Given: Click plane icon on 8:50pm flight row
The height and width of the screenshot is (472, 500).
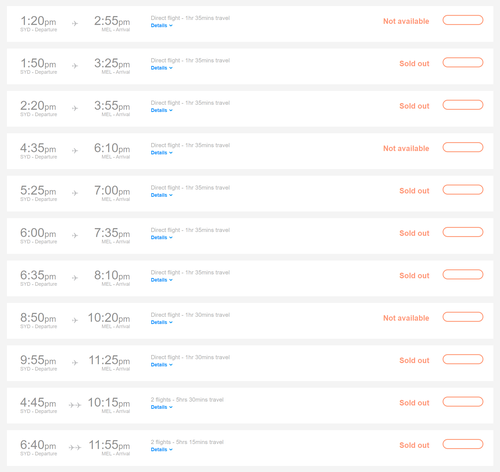Looking at the screenshot, I should [75, 320].
